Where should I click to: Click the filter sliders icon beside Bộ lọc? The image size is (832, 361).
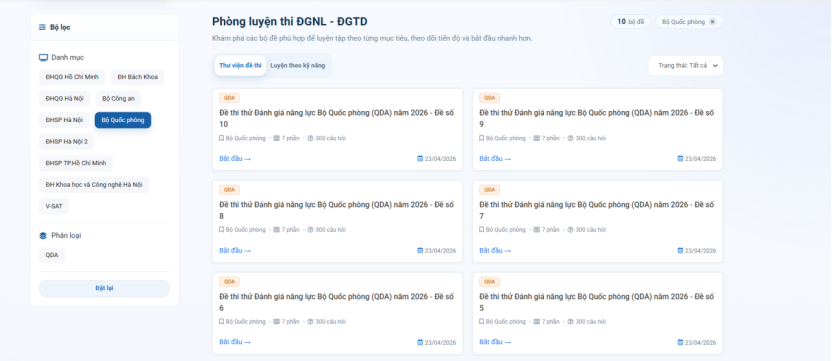click(x=42, y=27)
